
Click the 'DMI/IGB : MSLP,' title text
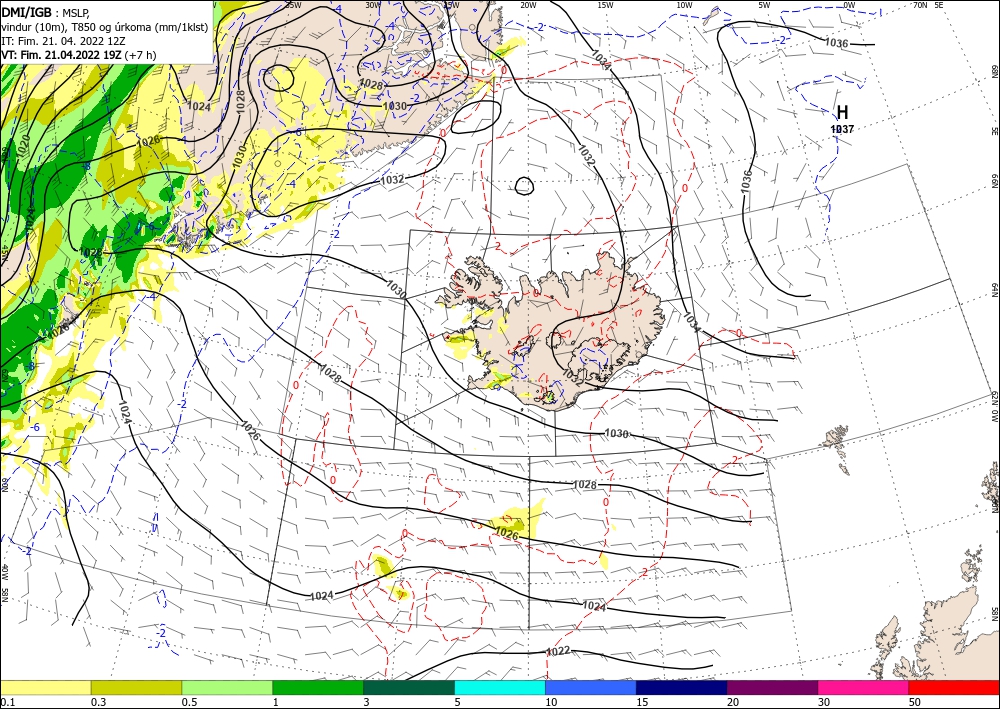click(x=47, y=11)
